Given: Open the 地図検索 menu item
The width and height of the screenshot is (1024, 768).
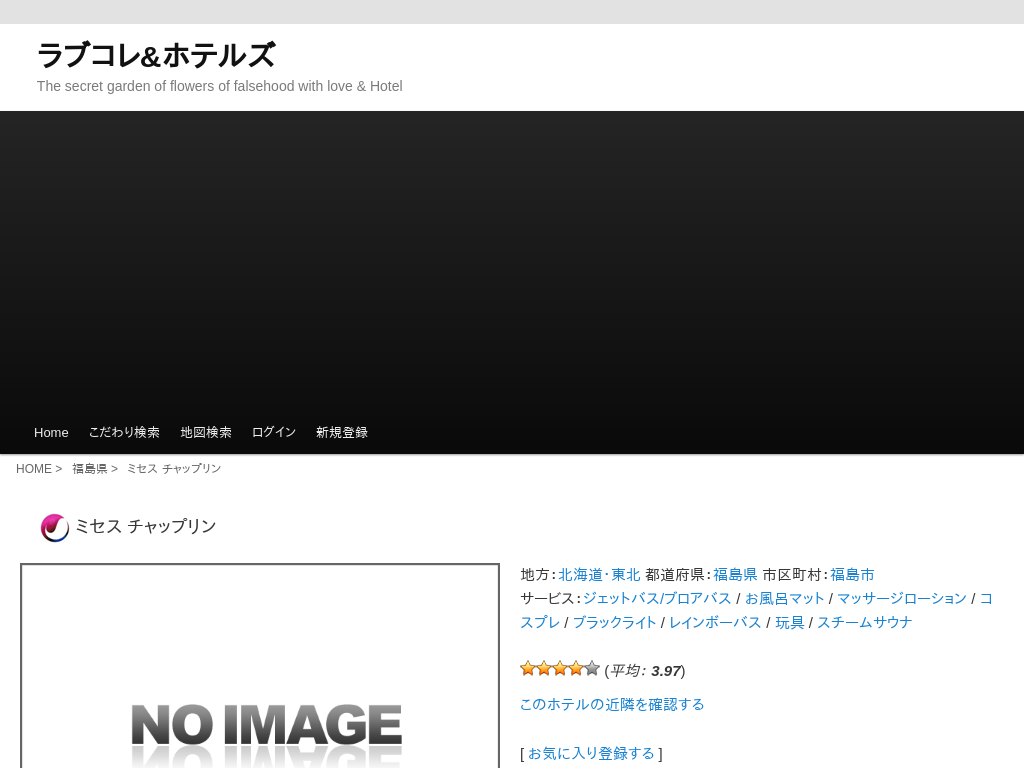Looking at the screenshot, I should pyautogui.click(x=206, y=432).
